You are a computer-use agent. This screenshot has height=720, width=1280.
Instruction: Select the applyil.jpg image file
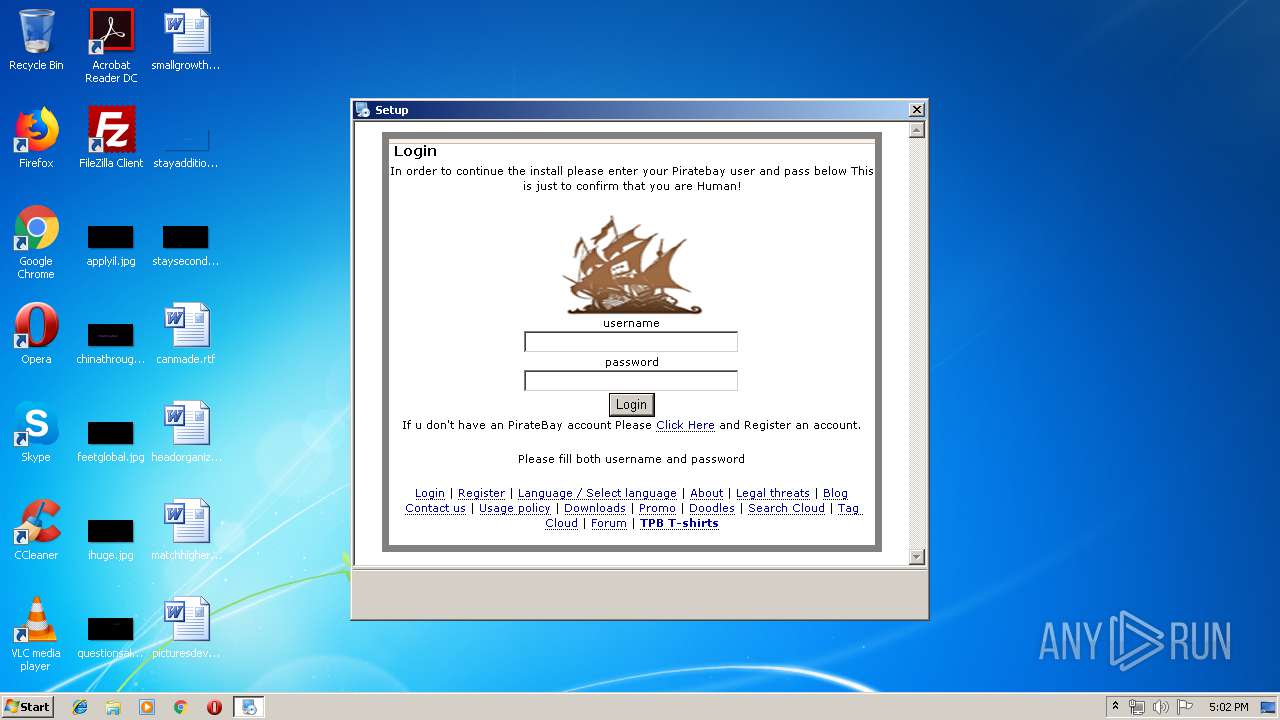pos(111,245)
